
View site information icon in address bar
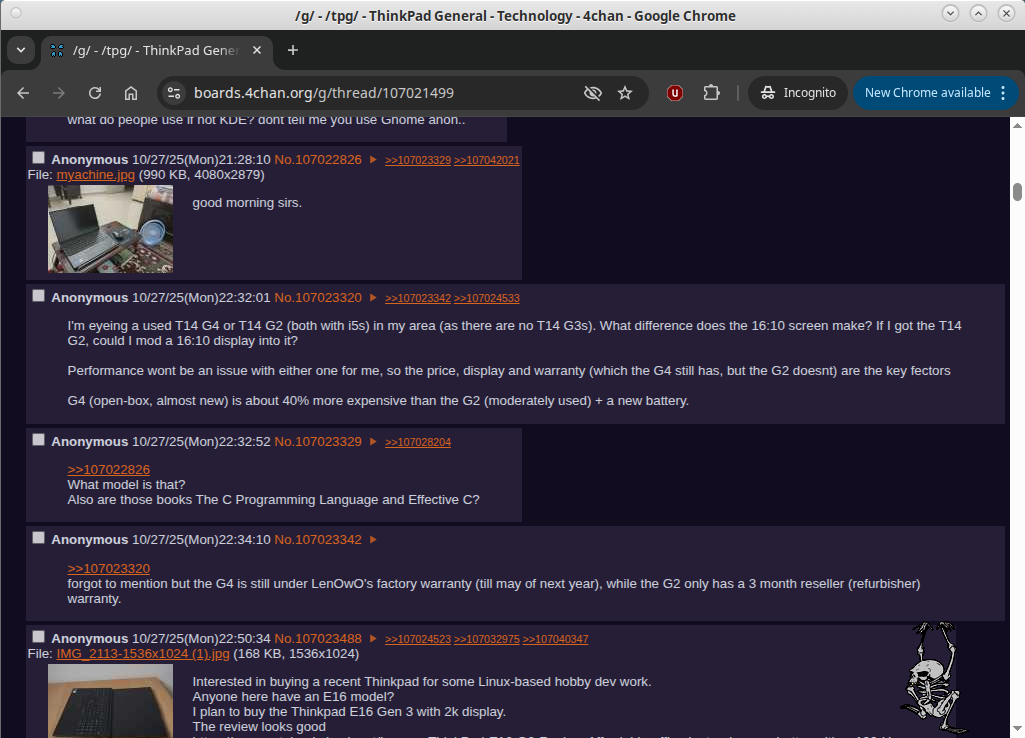pos(174,93)
